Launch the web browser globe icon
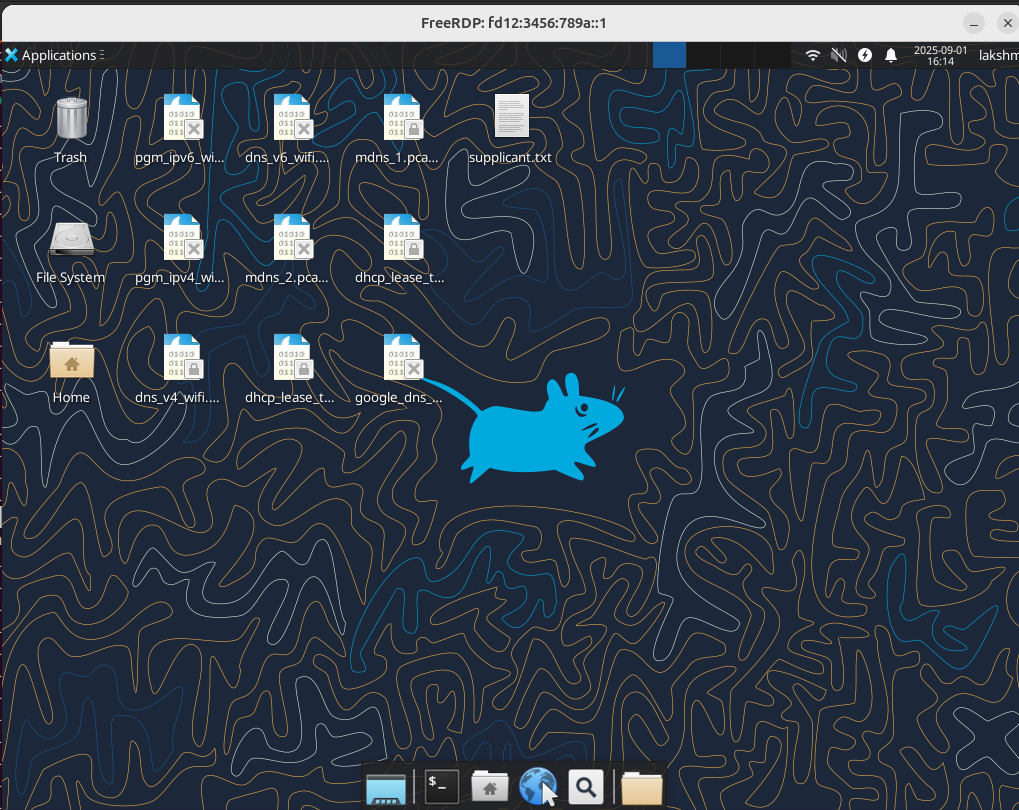Screen dimensions: 1019x810 click(x=537, y=786)
